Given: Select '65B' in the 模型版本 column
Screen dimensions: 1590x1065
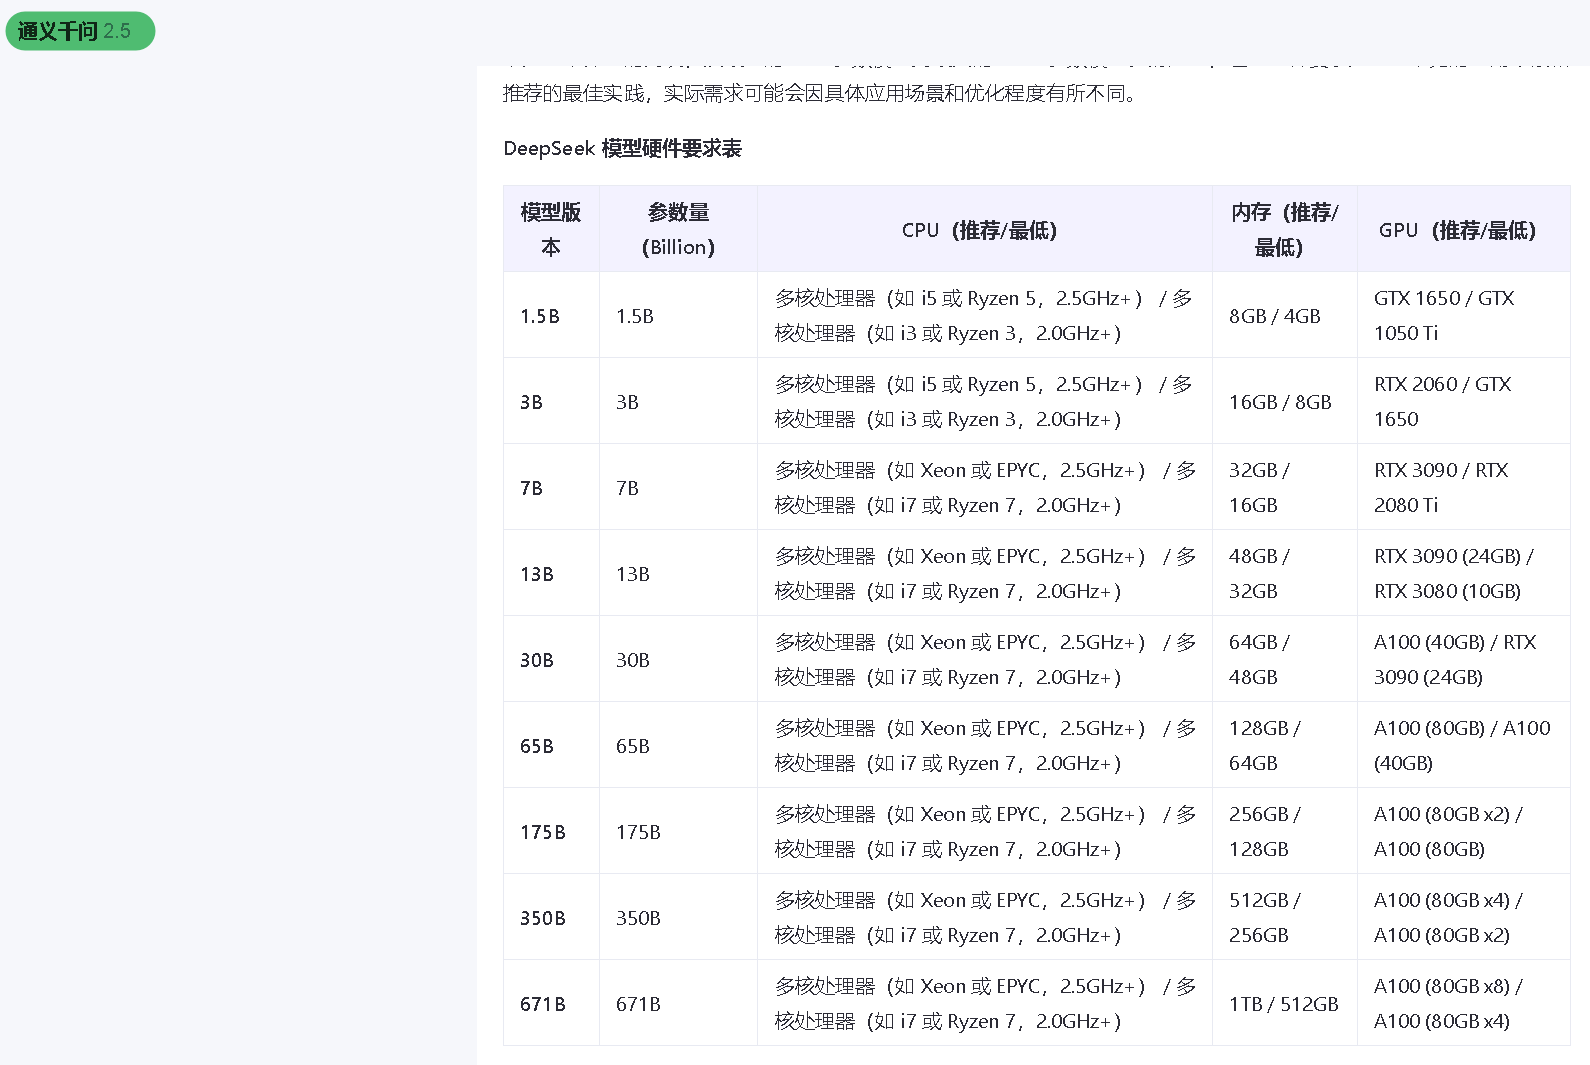Looking at the screenshot, I should point(537,746).
